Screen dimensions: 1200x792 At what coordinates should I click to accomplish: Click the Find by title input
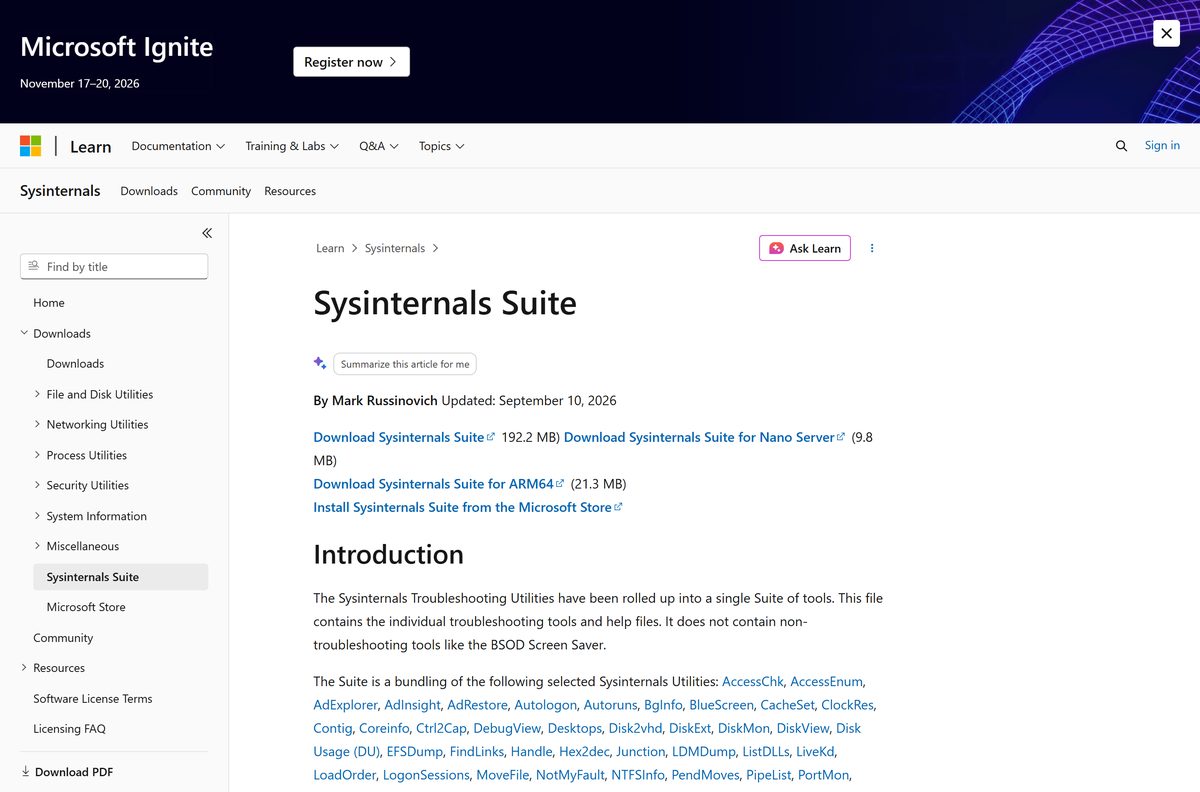point(114,266)
